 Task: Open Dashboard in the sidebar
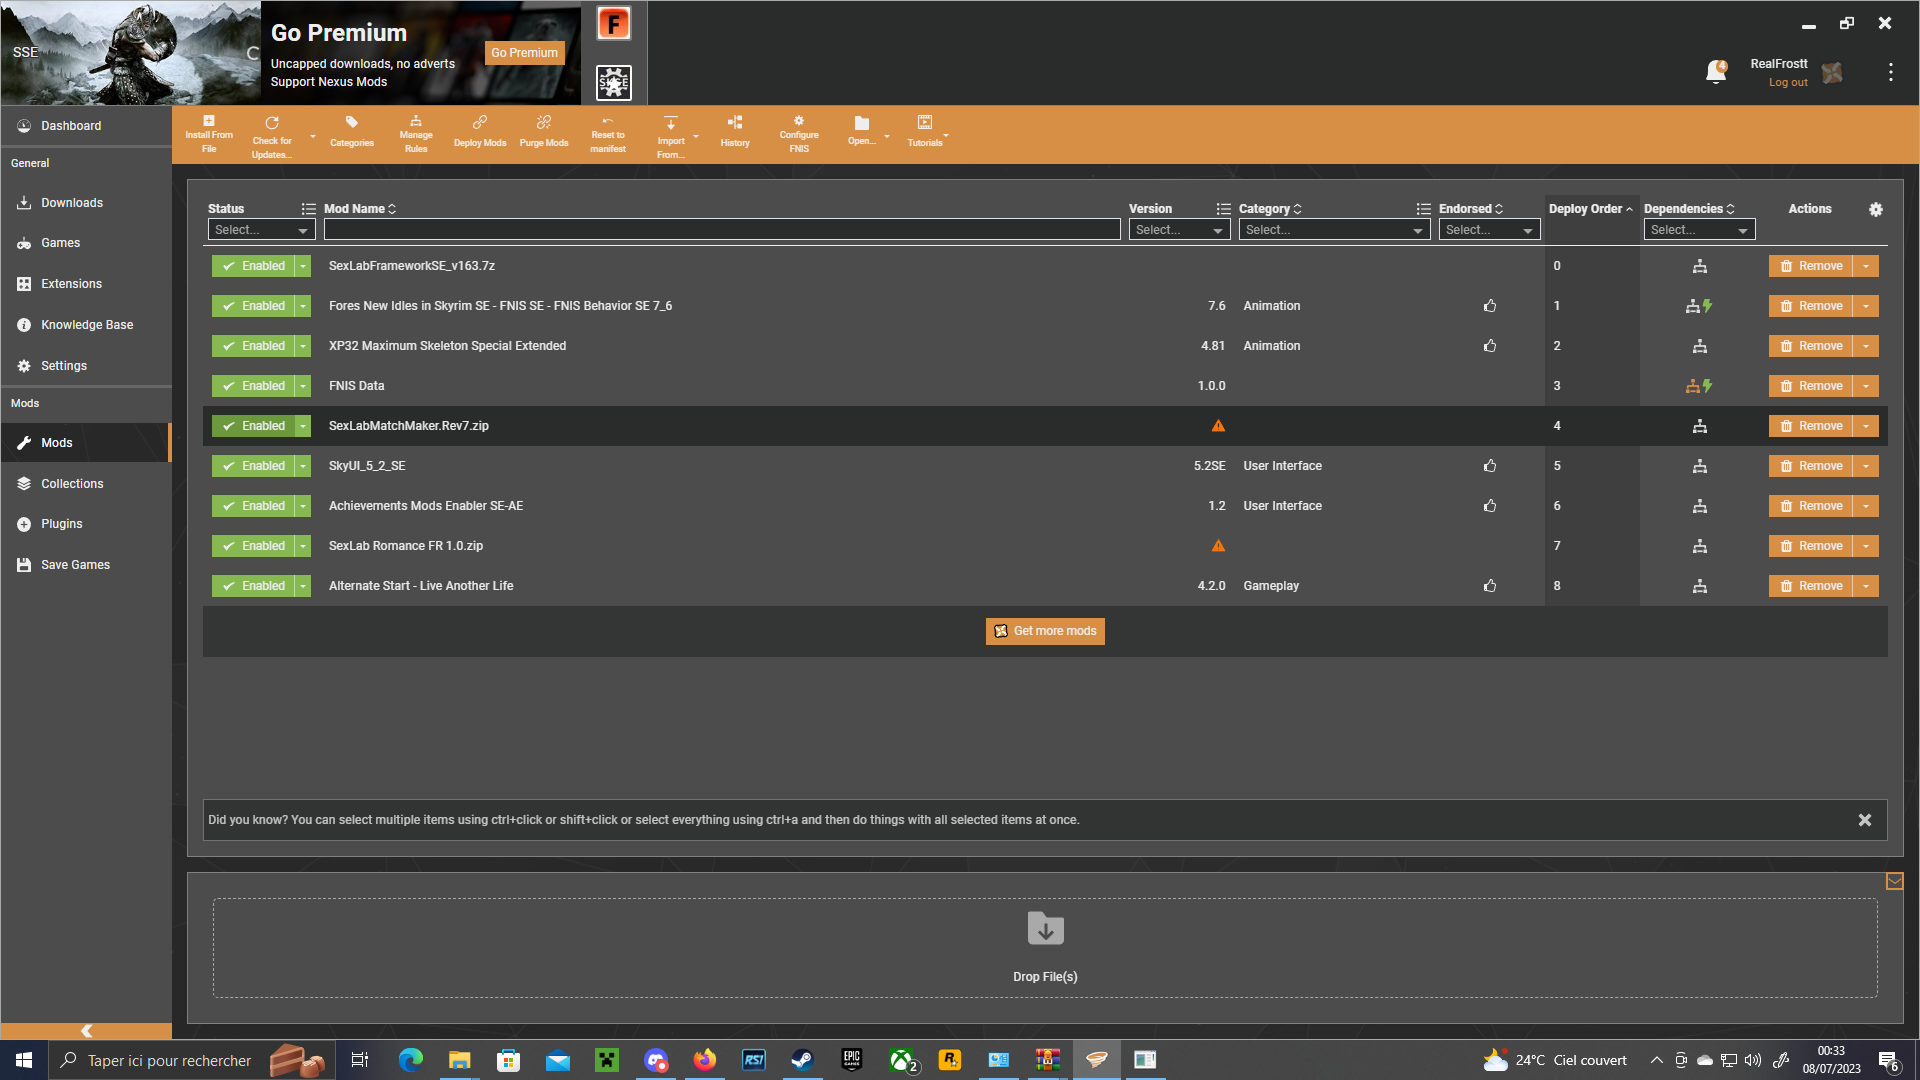pyautogui.click(x=86, y=126)
